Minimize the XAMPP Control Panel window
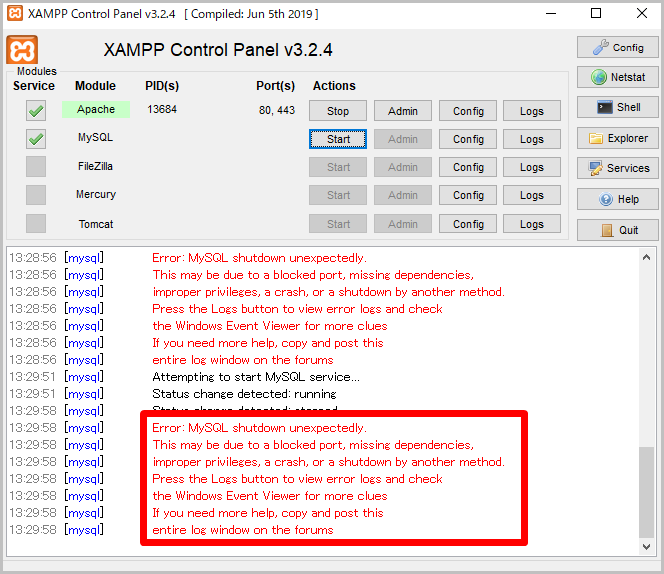Viewport: 664px width, 574px height. (x=551, y=14)
